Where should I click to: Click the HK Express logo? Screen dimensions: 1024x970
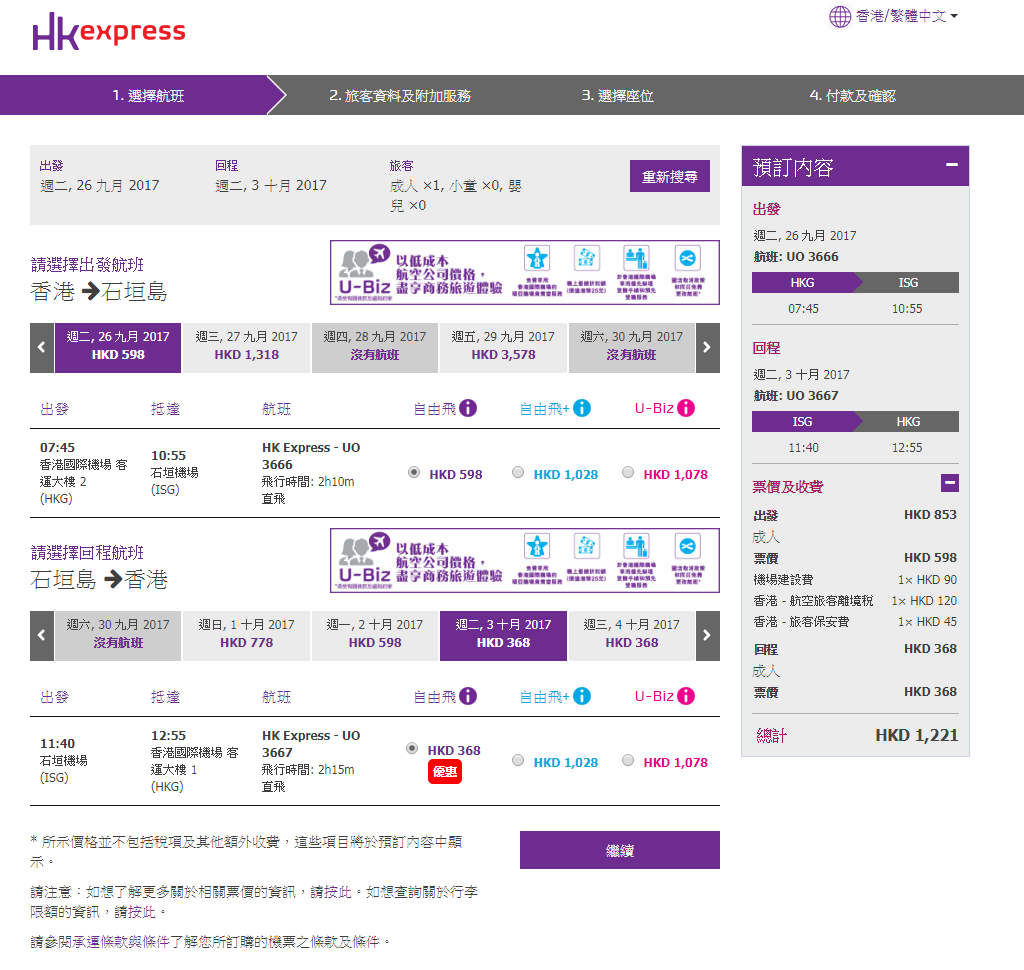point(109,31)
